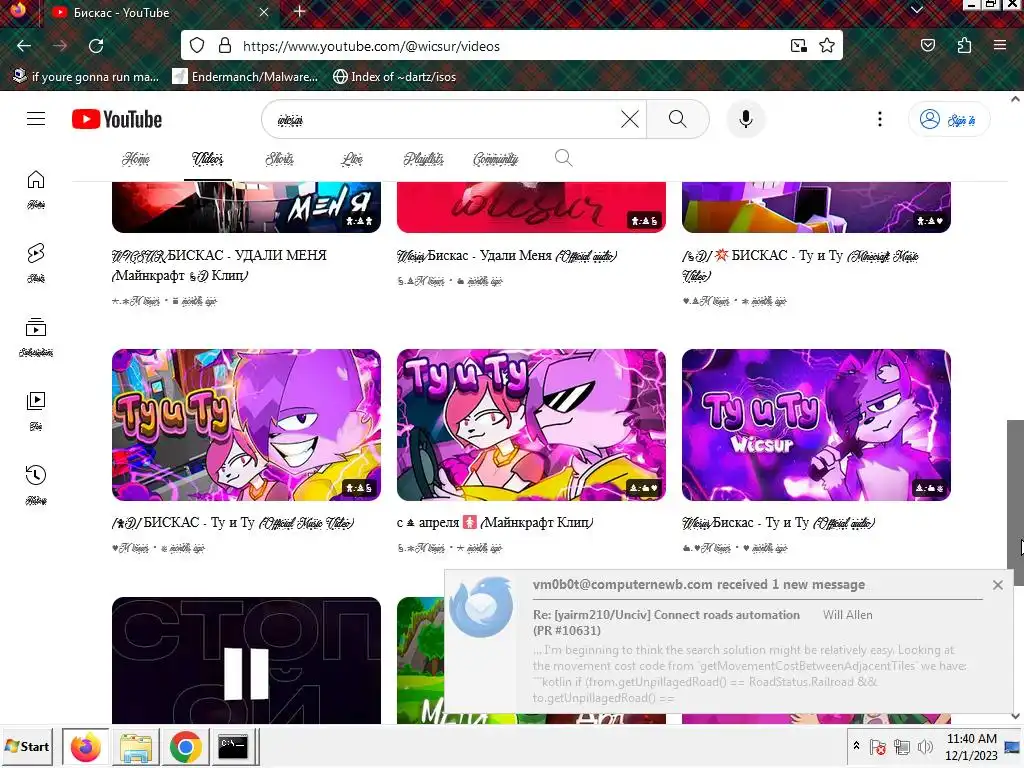Search within the channel magnifier icon
Viewport: 1024px width, 768px height.
click(x=564, y=158)
